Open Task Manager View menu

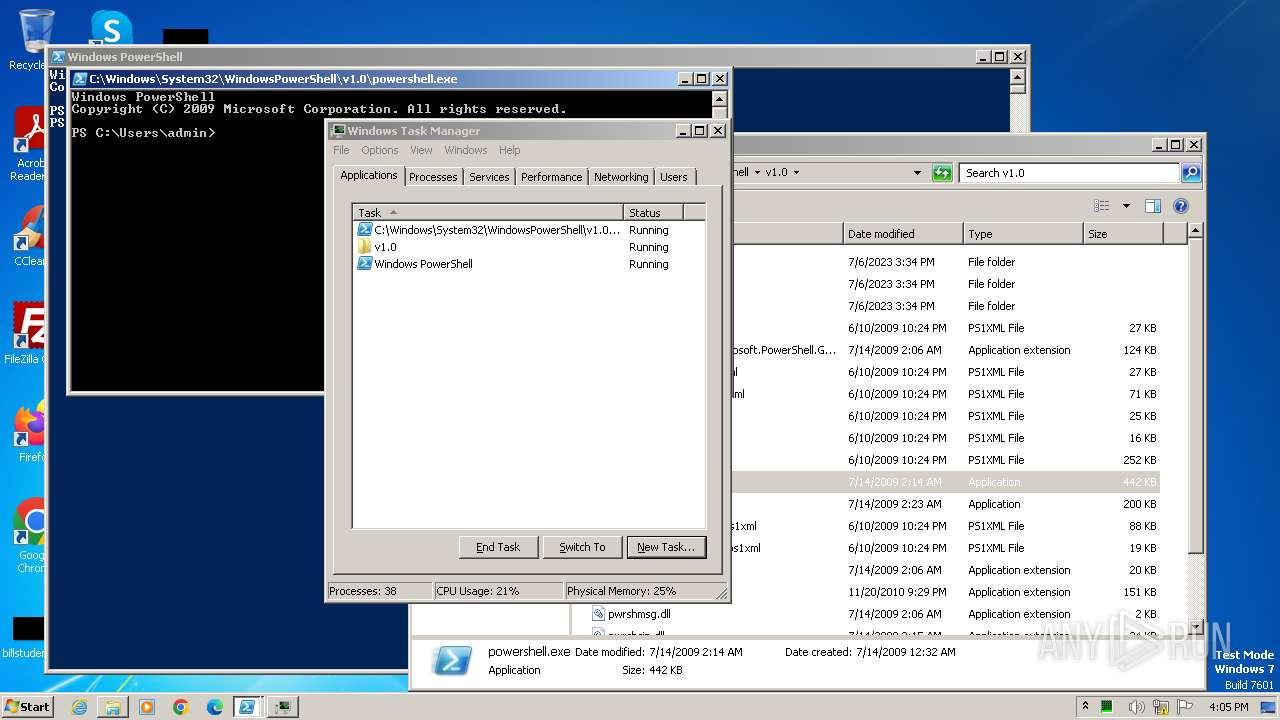pyautogui.click(x=421, y=150)
